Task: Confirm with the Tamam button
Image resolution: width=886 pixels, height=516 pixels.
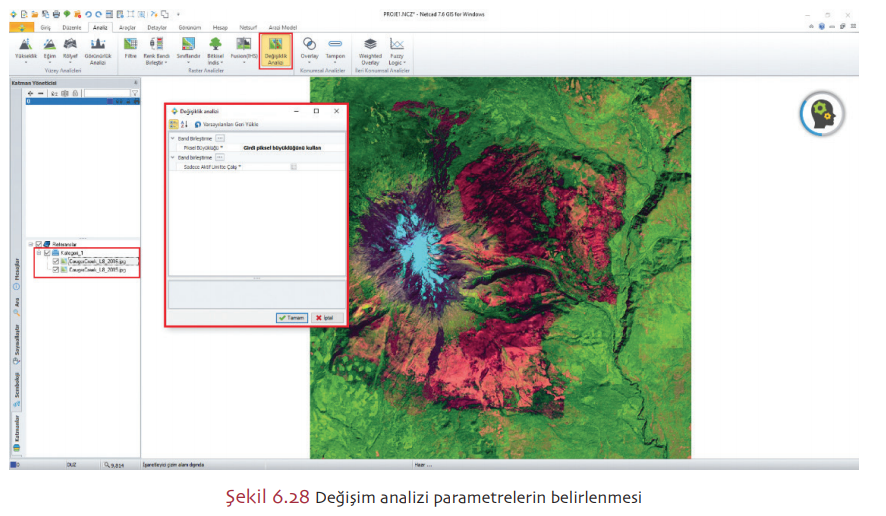Action: coord(291,317)
